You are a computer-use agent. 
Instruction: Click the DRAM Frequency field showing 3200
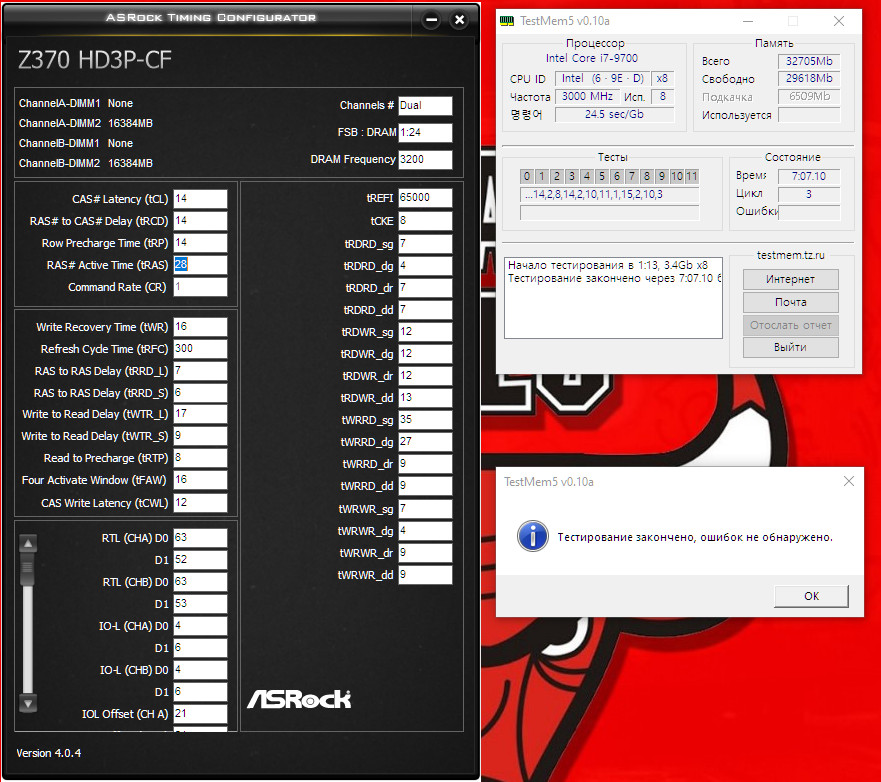[425, 160]
